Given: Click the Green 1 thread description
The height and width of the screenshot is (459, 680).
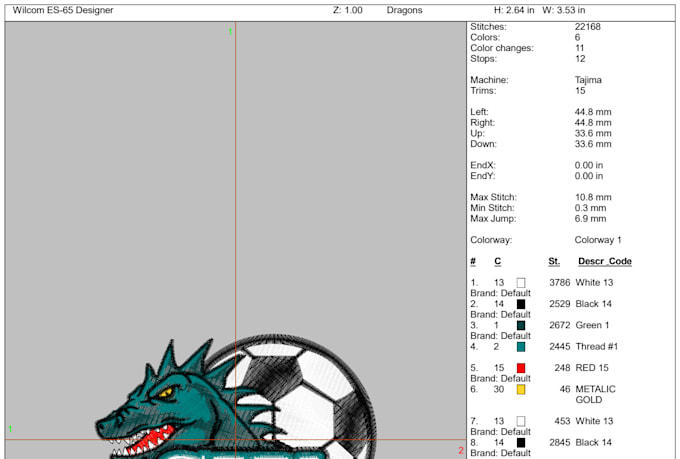Looking at the screenshot, I should coord(592,325).
